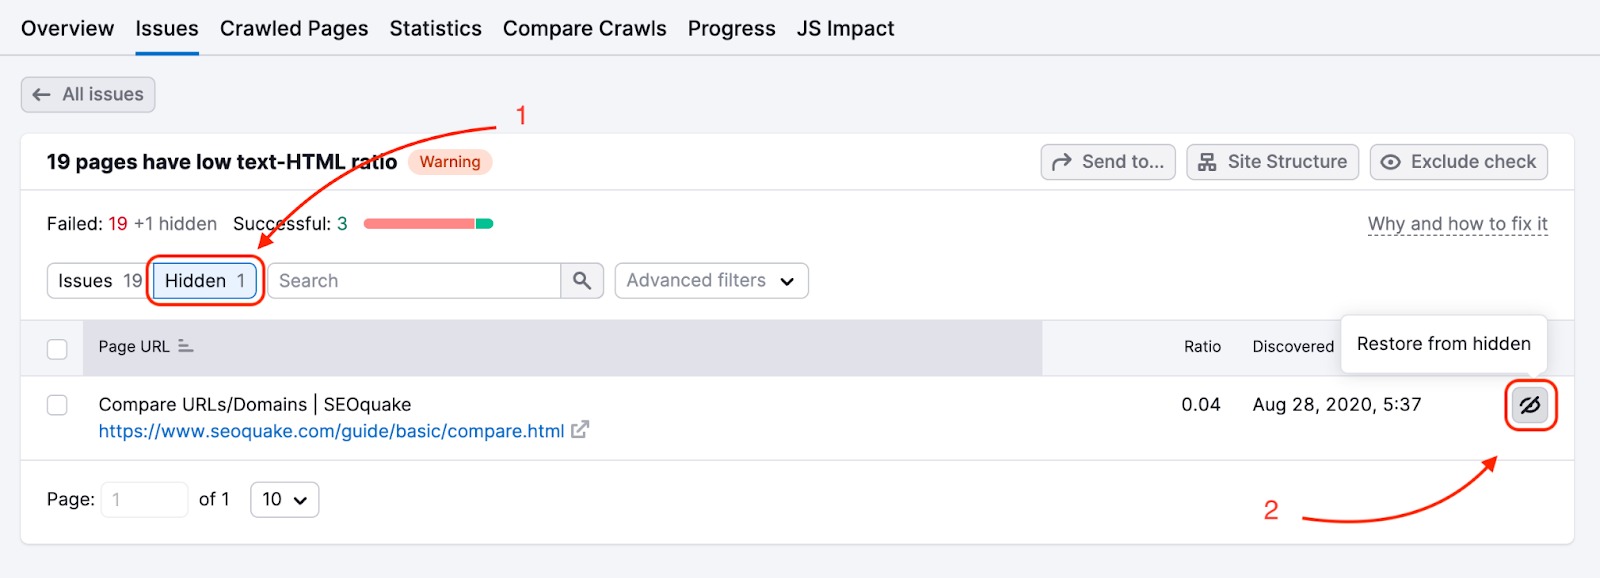Click the external link icon beside URL

tap(580, 430)
